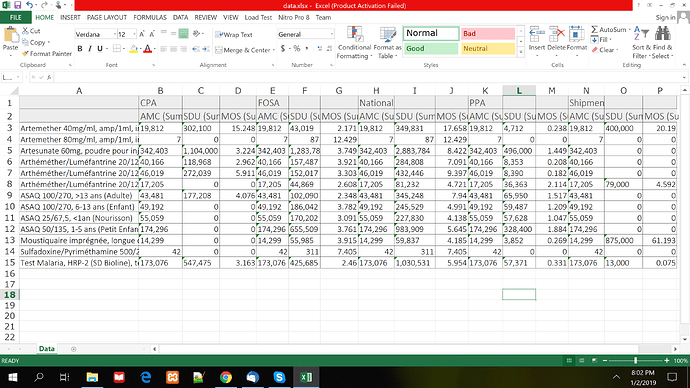The image size is (690, 388).
Task: Undo the last action
Action: pyautogui.click(x=29, y=5)
